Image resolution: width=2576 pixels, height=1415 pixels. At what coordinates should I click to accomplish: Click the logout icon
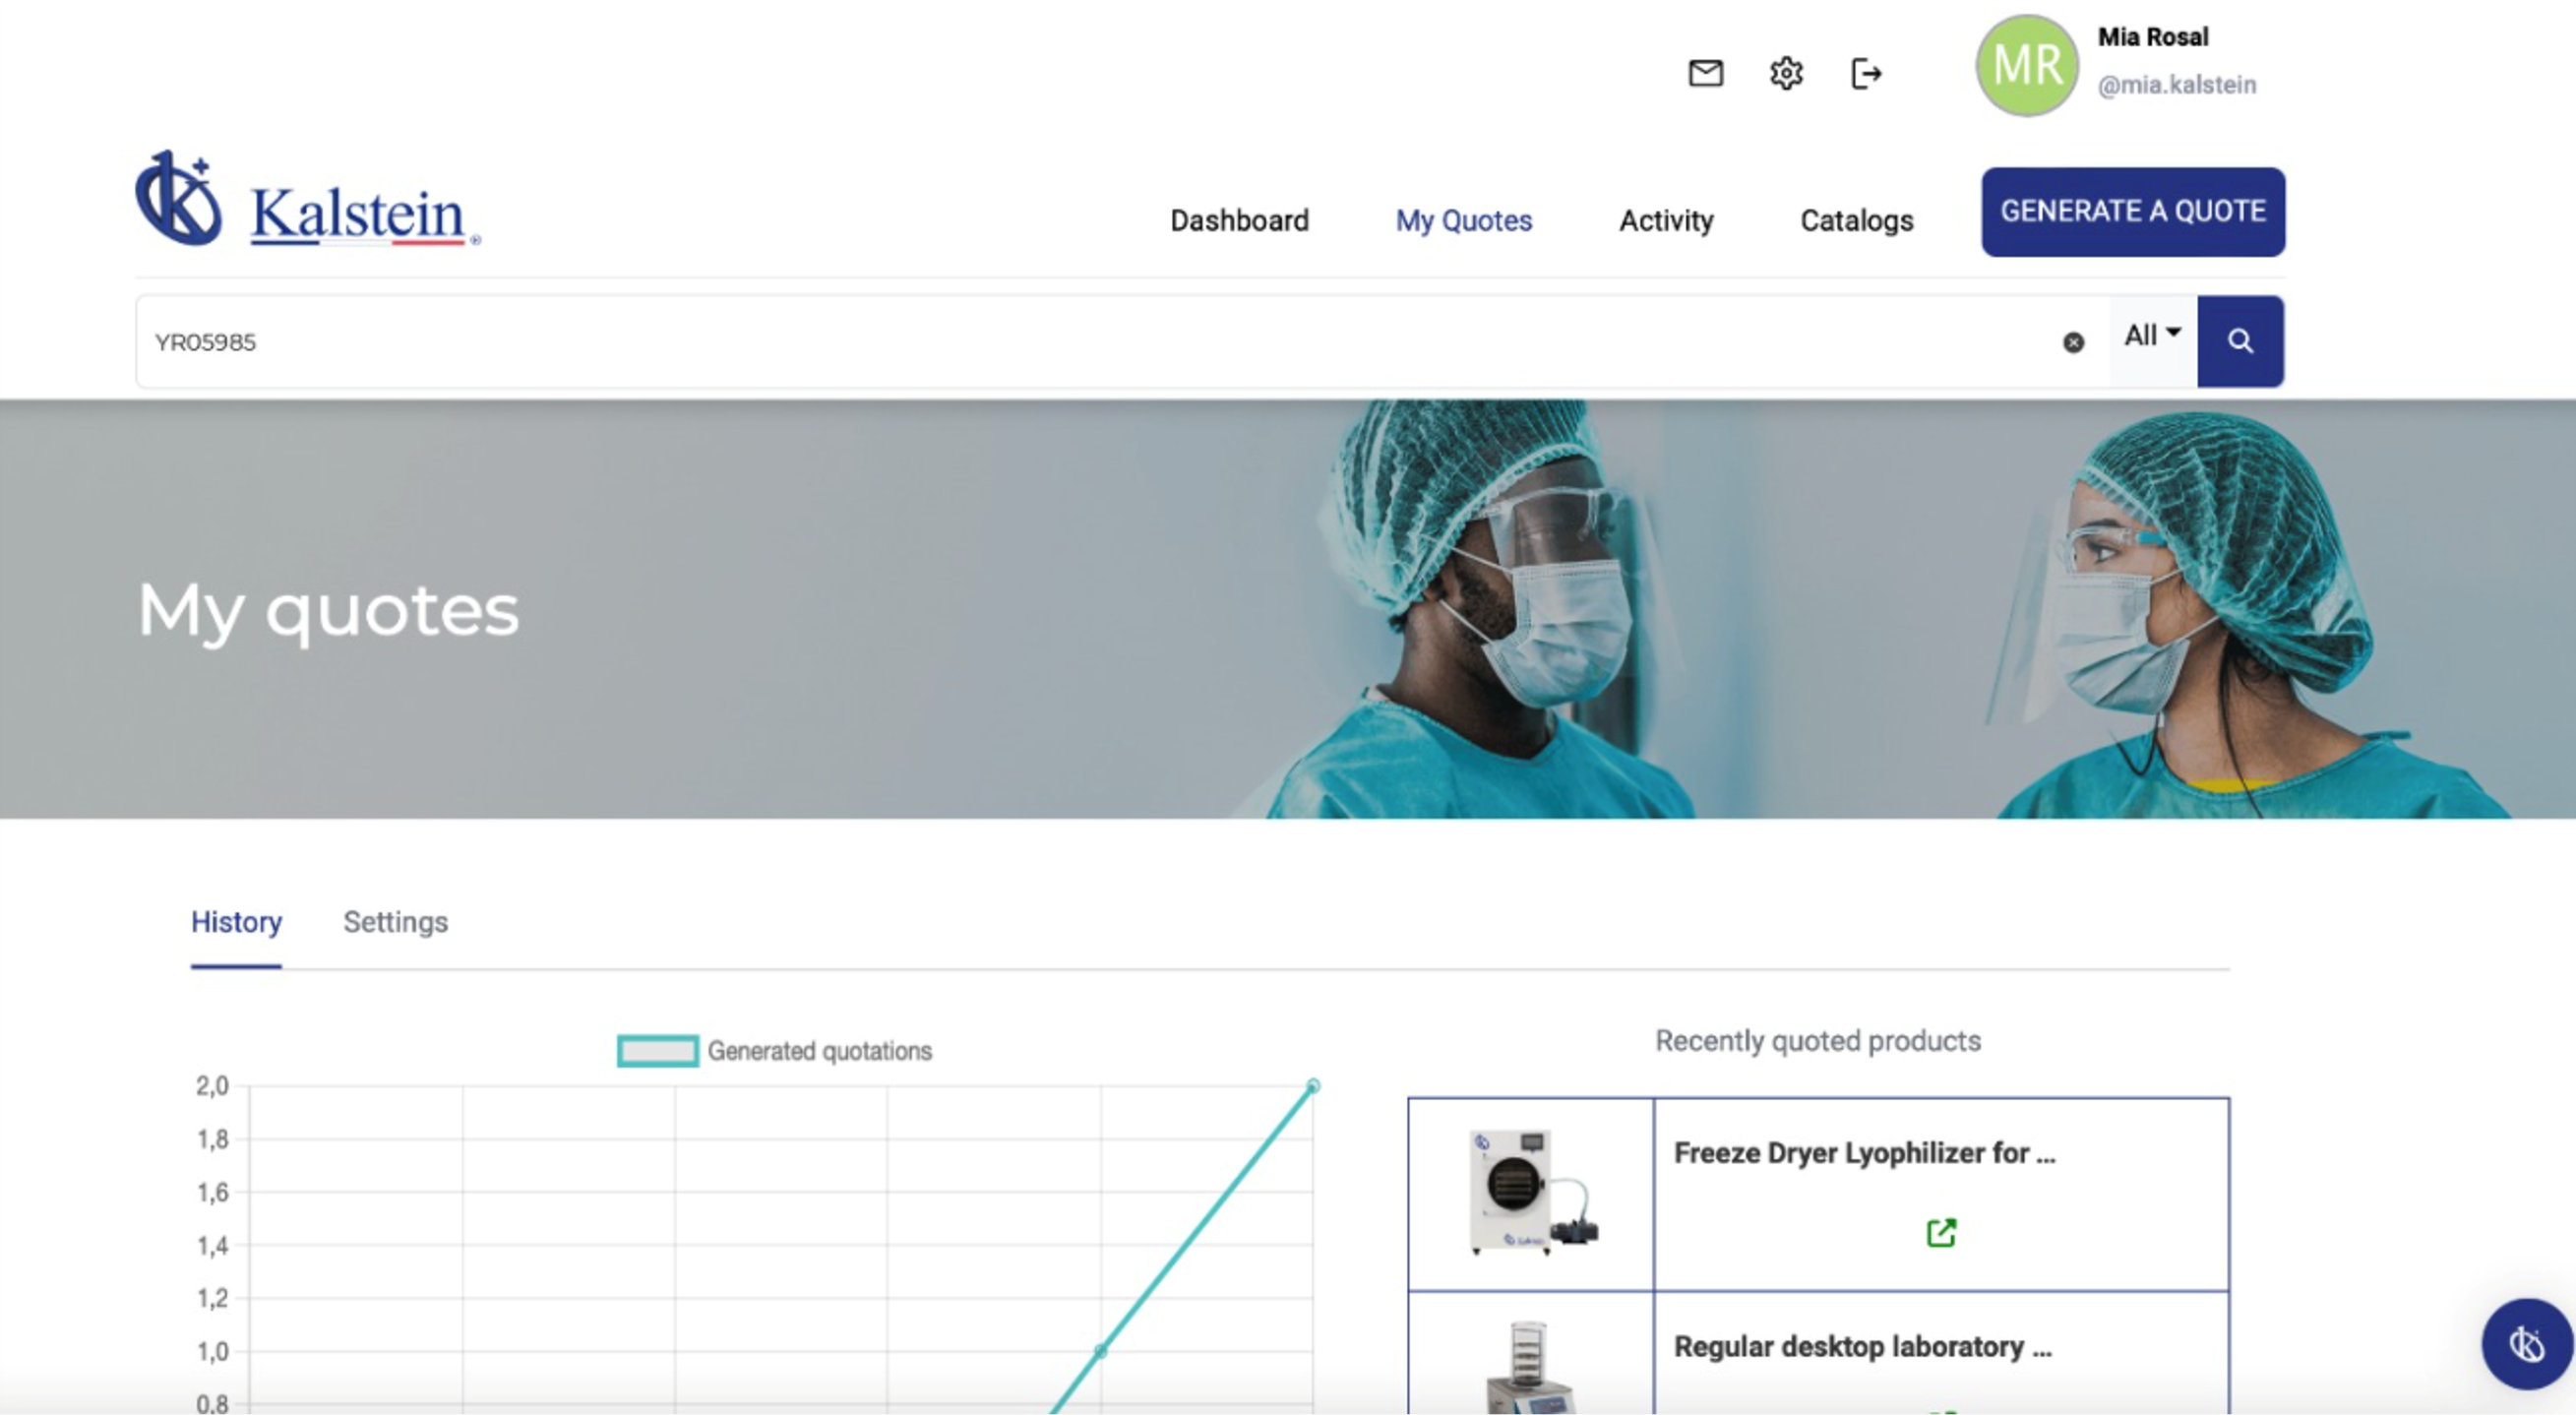click(1866, 73)
